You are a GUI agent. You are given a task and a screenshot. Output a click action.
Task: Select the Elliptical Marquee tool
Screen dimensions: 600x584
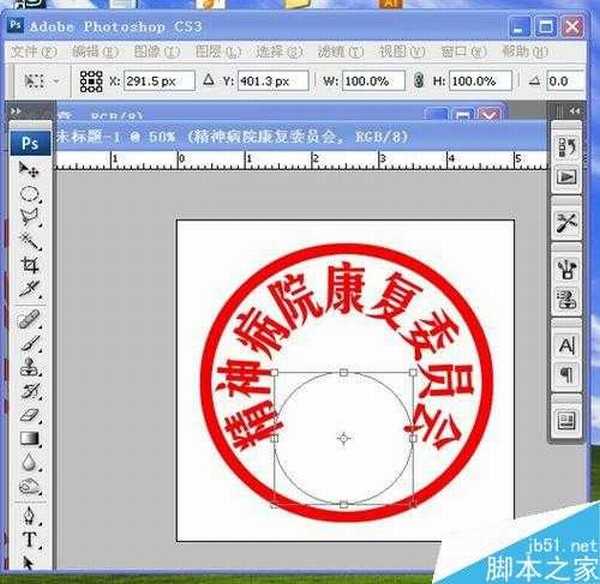click(x=30, y=194)
